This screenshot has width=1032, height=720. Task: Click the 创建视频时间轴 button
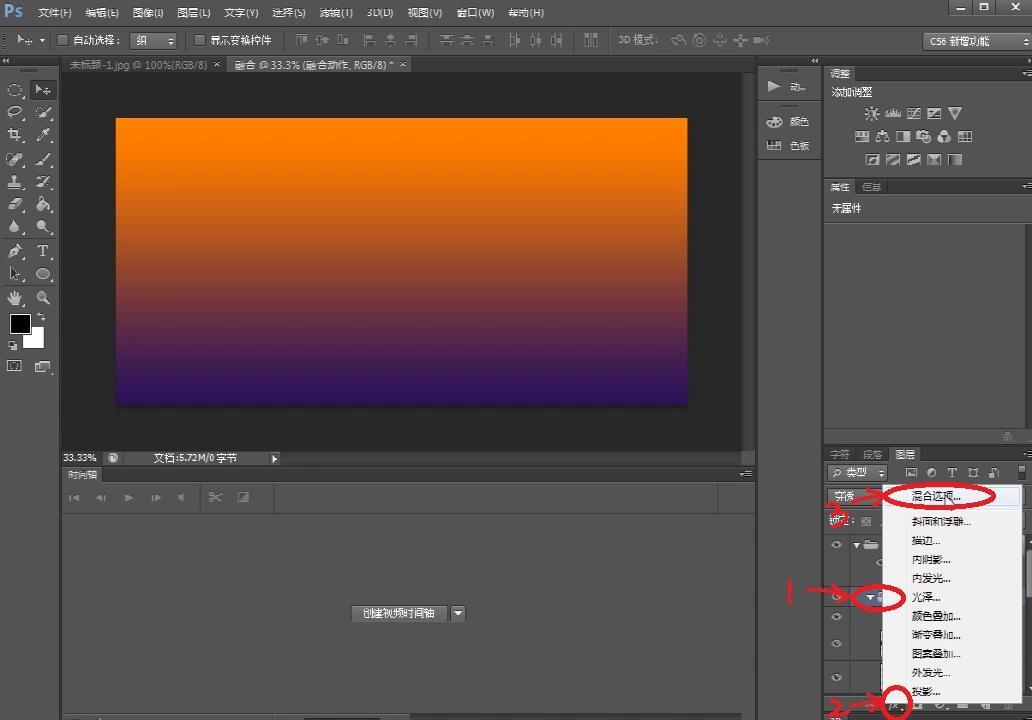(399, 613)
